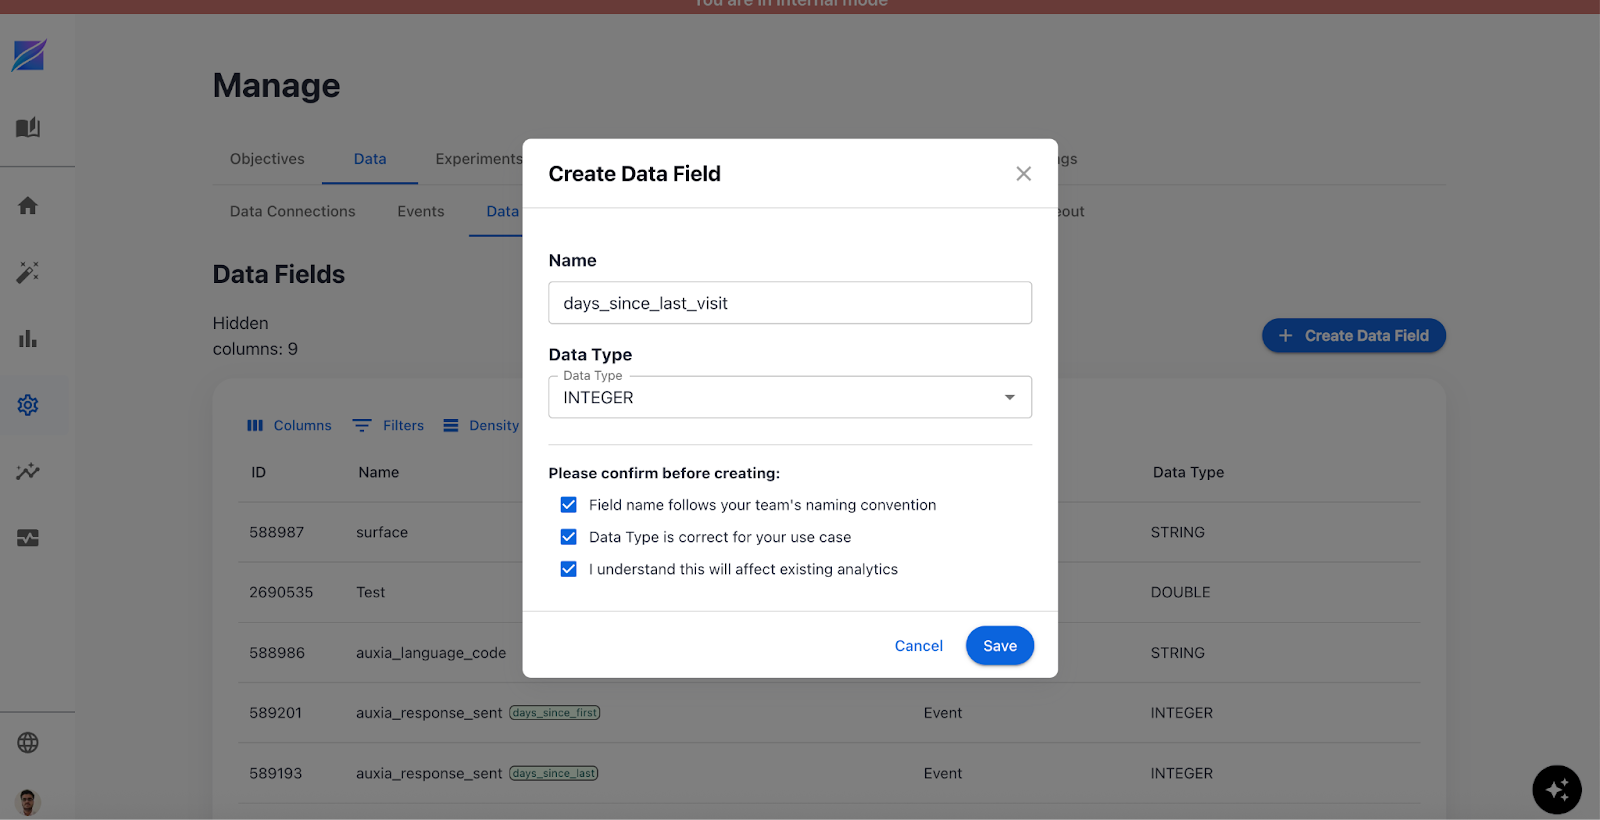Select the top-level Data tab

pos(370,159)
